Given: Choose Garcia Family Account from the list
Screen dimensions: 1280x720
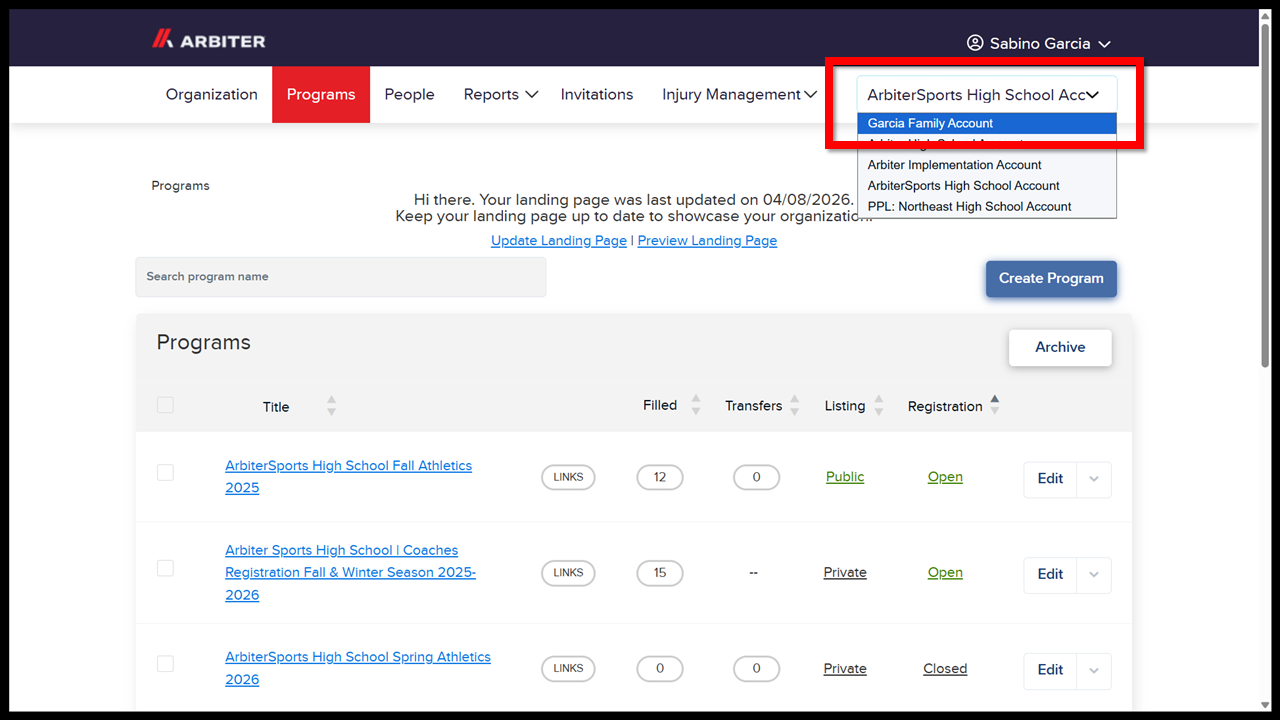Looking at the screenshot, I should (x=987, y=123).
